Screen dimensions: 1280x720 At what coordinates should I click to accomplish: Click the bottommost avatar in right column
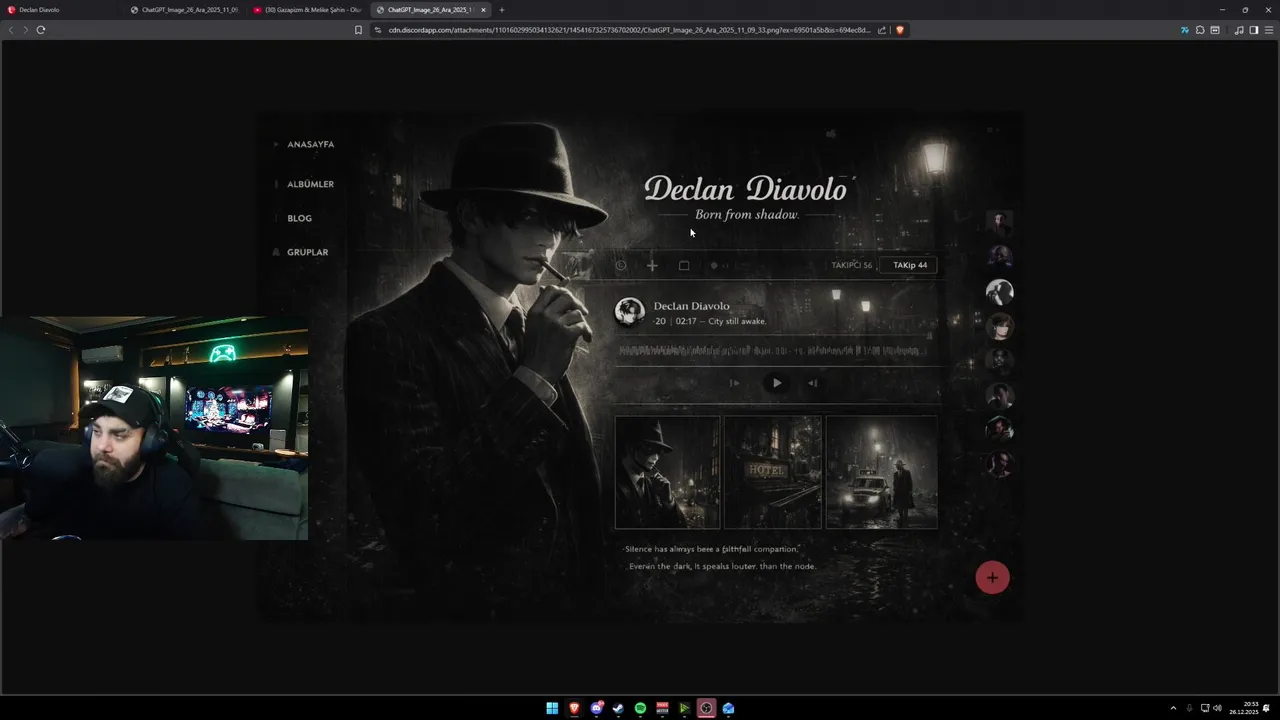(999, 463)
